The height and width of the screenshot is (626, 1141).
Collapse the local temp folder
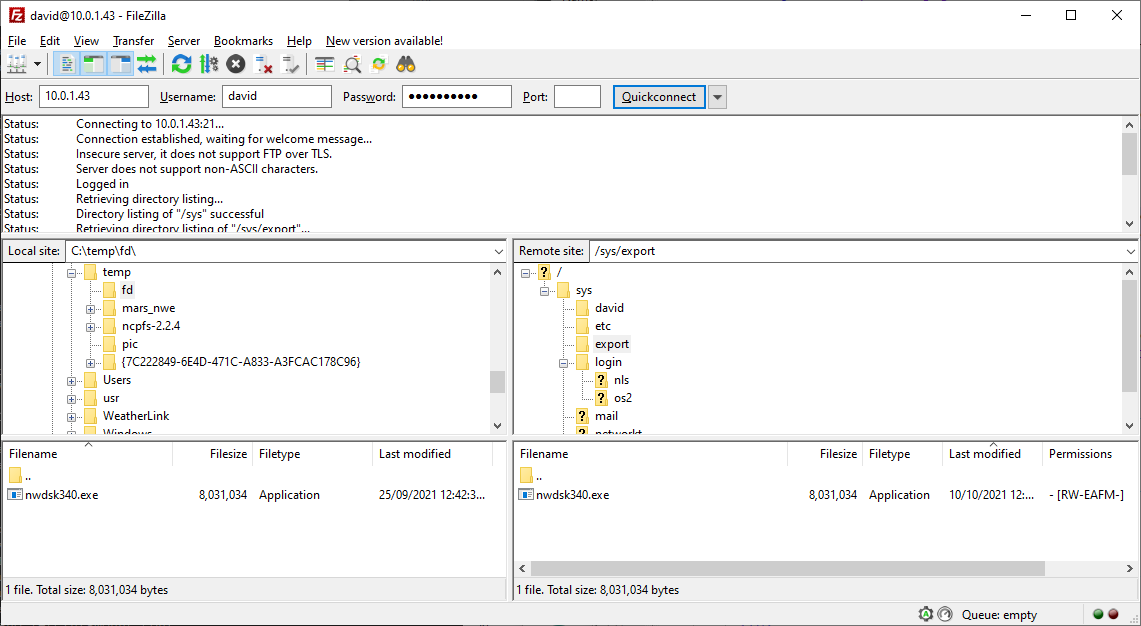pos(71,272)
